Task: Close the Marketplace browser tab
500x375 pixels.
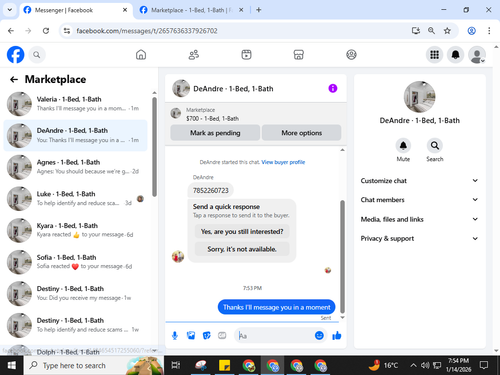Action: [x=241, y=10]
